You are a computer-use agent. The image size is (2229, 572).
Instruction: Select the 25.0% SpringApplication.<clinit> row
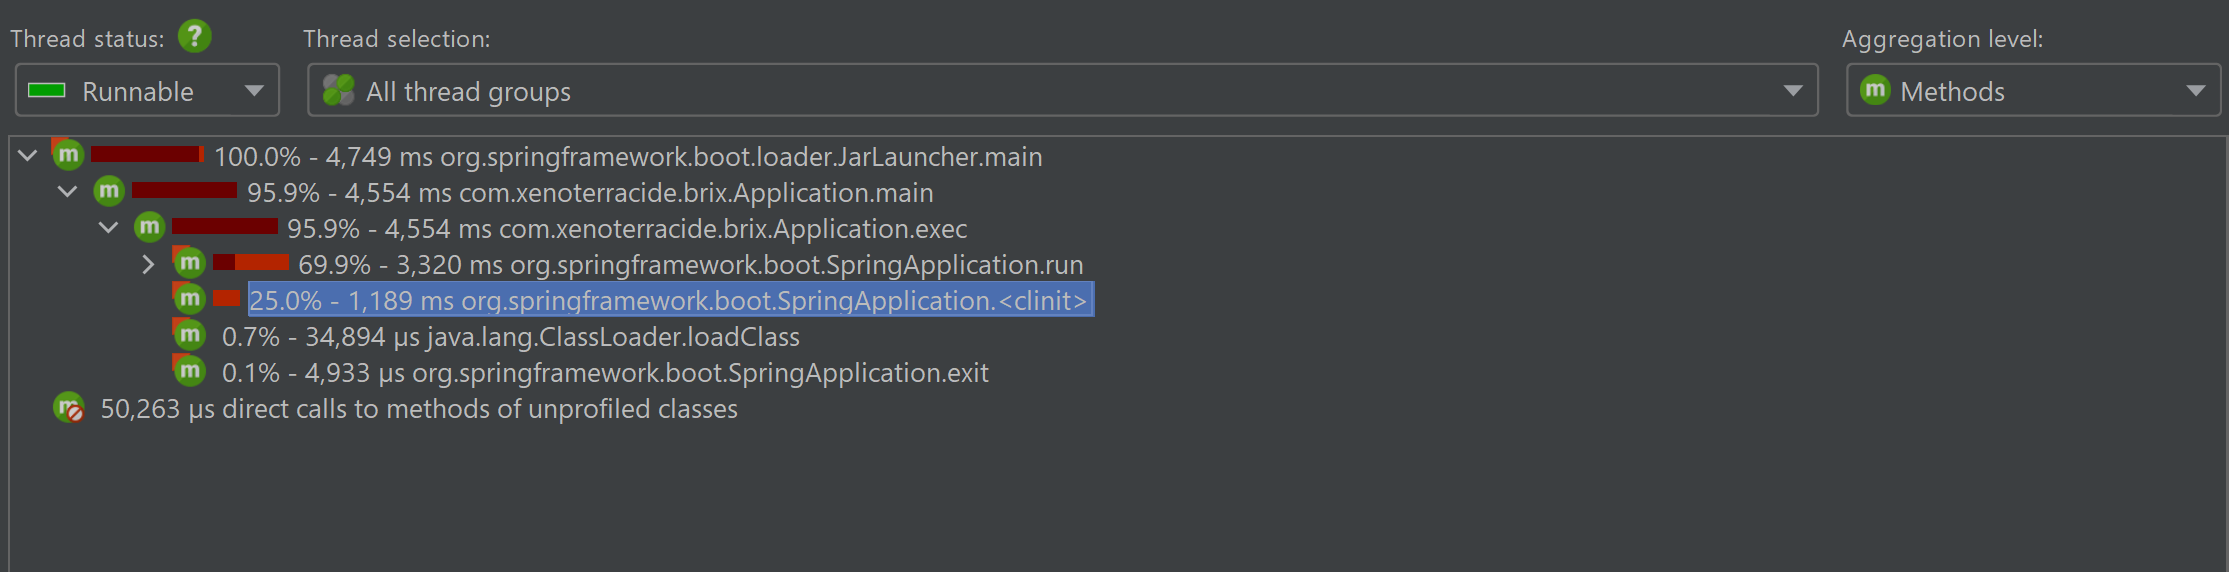tap(670, 300)
